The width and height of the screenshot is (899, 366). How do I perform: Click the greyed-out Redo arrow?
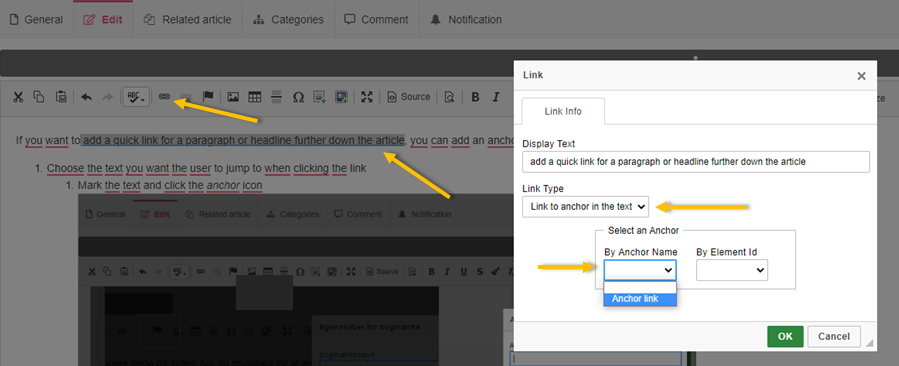tap(107, 97)
